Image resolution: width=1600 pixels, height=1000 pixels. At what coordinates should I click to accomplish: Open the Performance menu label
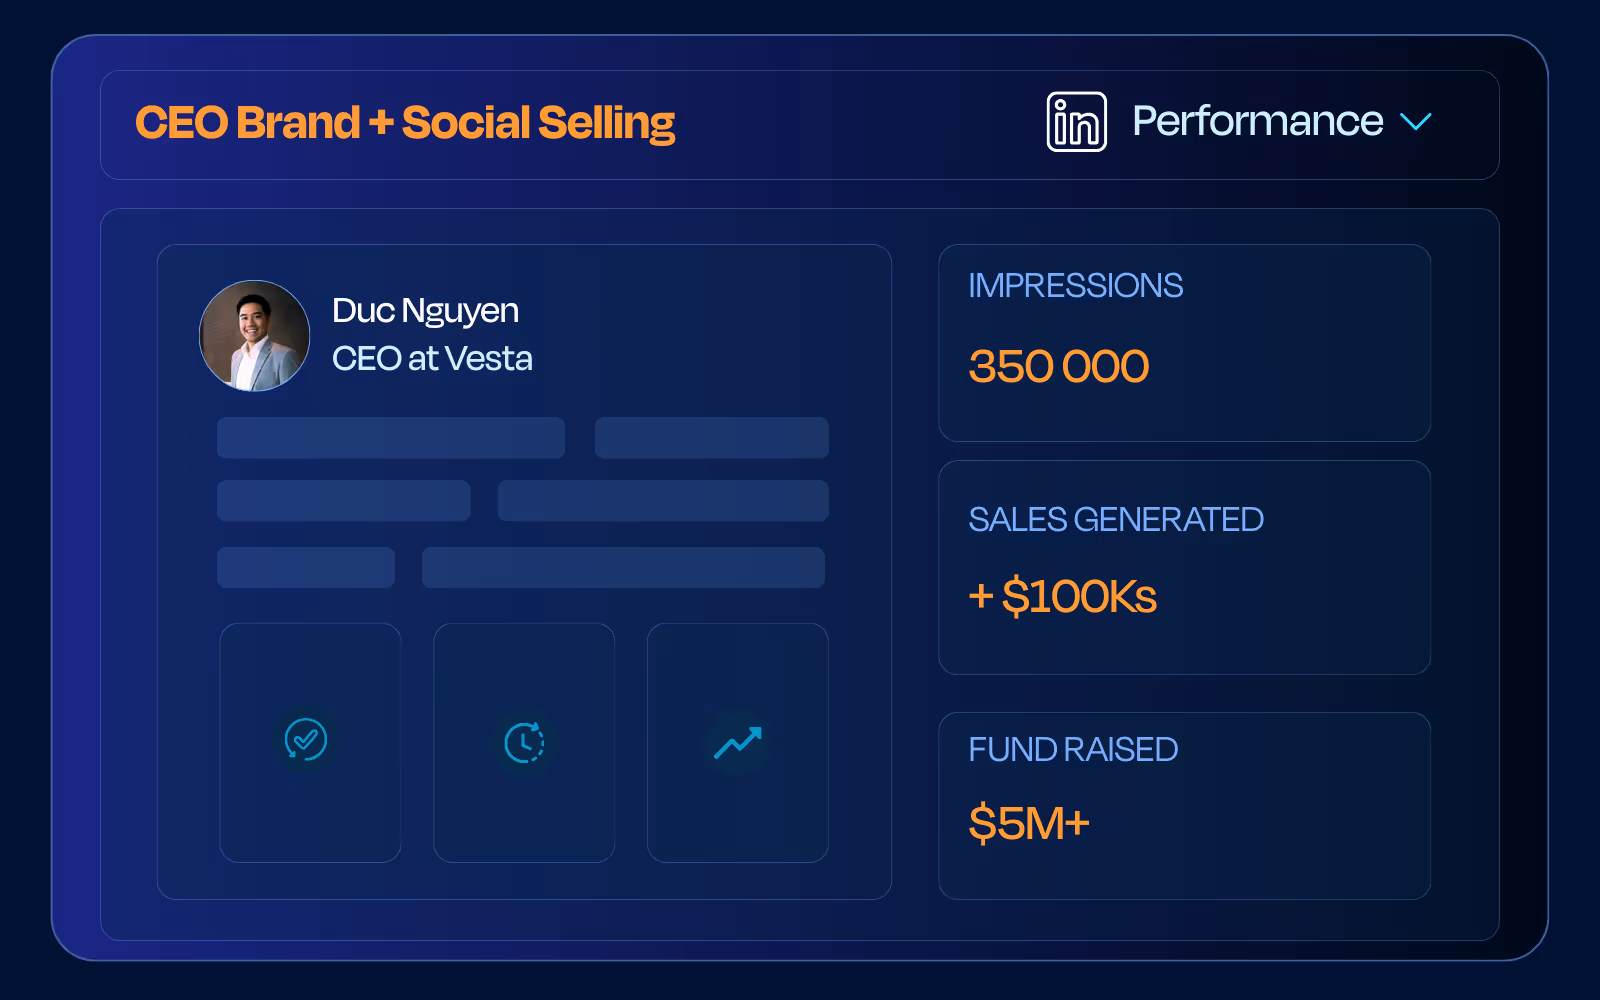[1257, 121]
